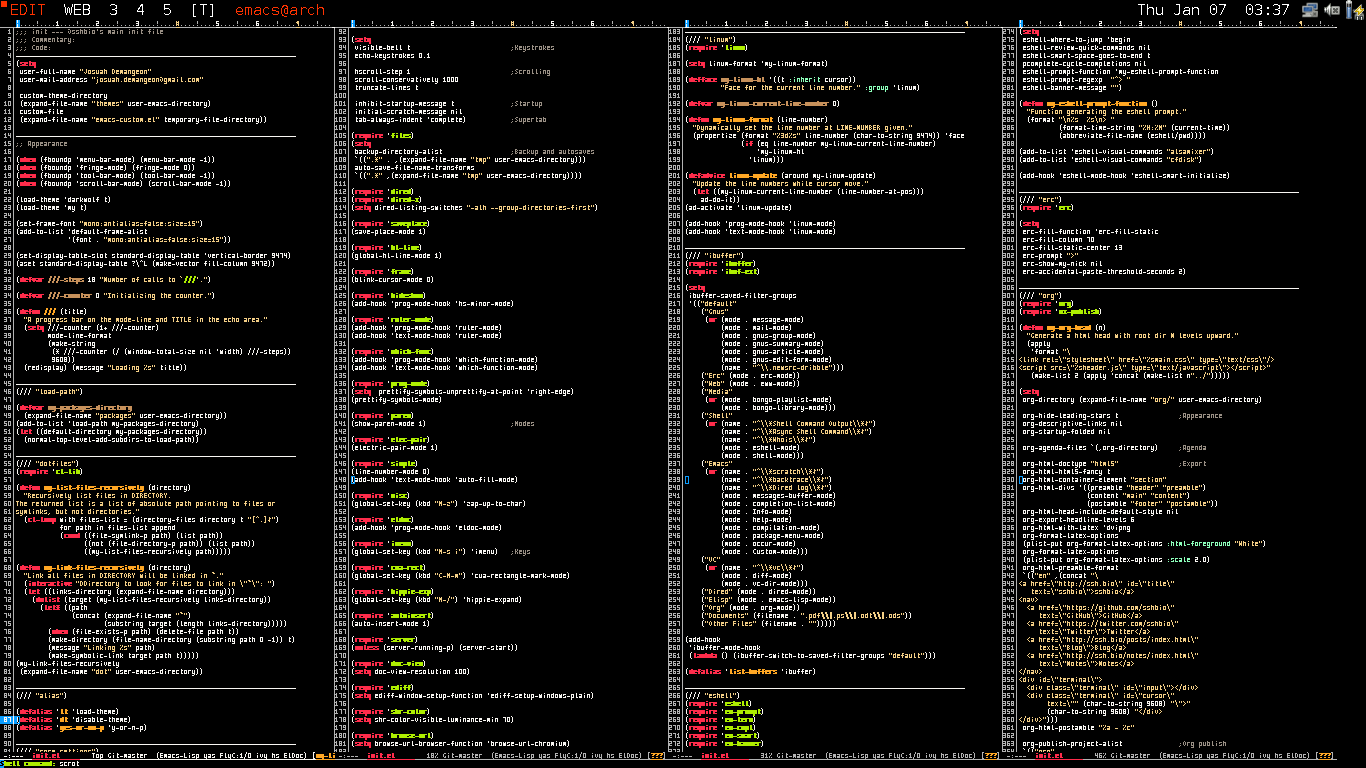Click (defun my-eshell-prompt-function line

1089,103
